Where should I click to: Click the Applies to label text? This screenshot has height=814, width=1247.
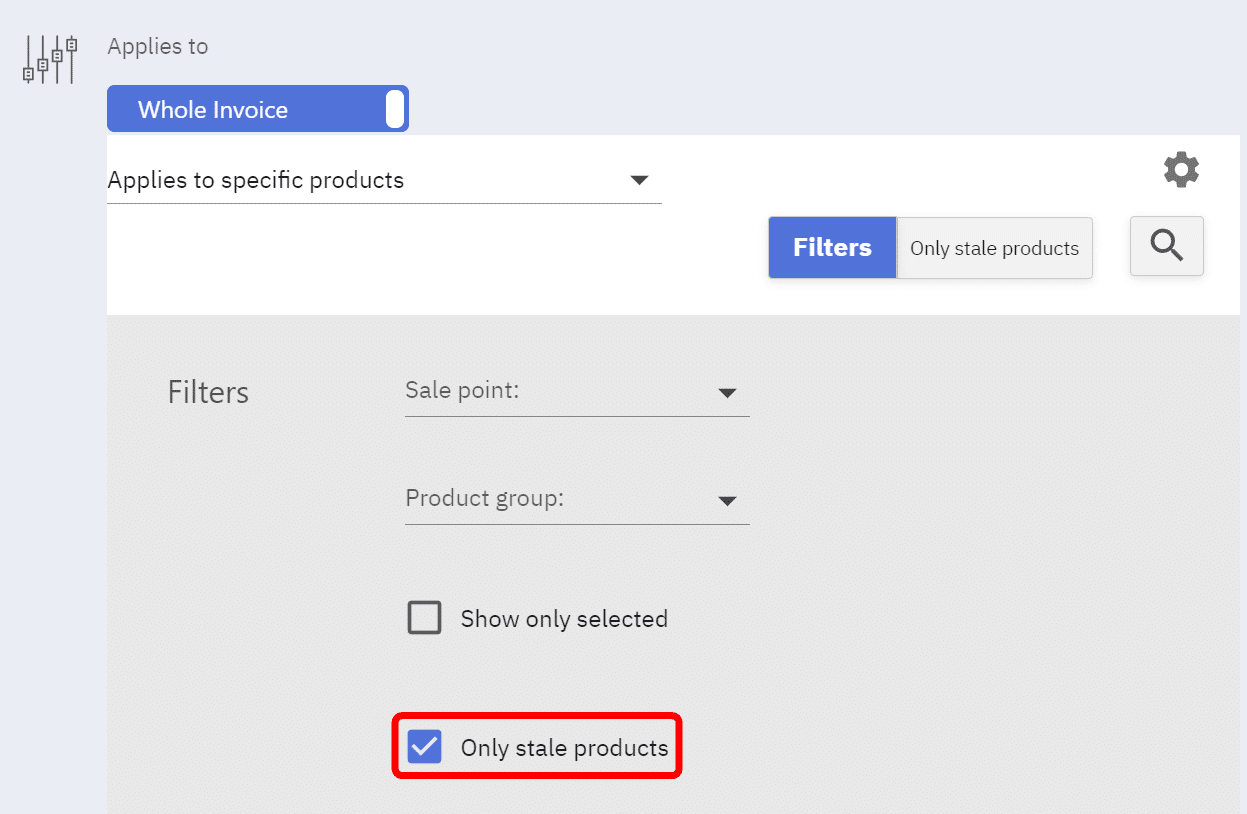(158, 47)
